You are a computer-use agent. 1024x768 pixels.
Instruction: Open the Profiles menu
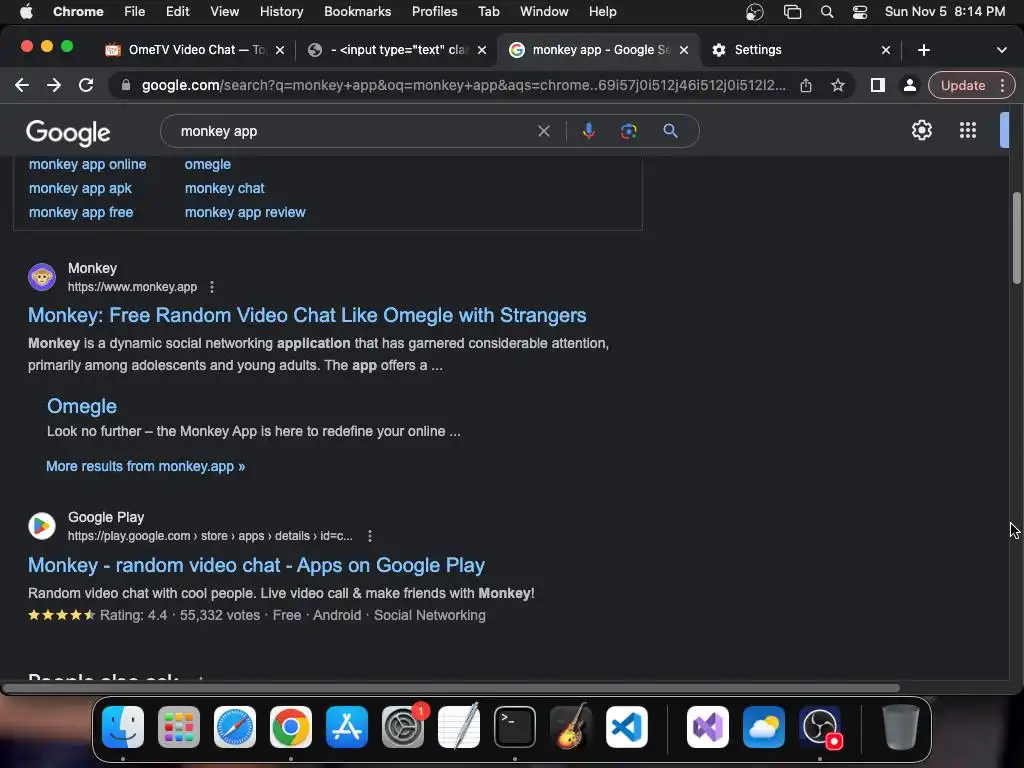[x=434, y=12]
